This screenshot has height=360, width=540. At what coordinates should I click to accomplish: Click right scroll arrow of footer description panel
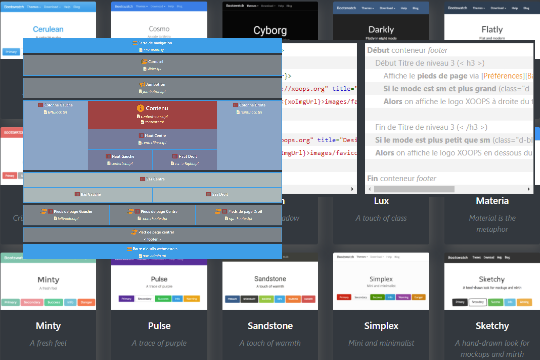tap(529, 189)
